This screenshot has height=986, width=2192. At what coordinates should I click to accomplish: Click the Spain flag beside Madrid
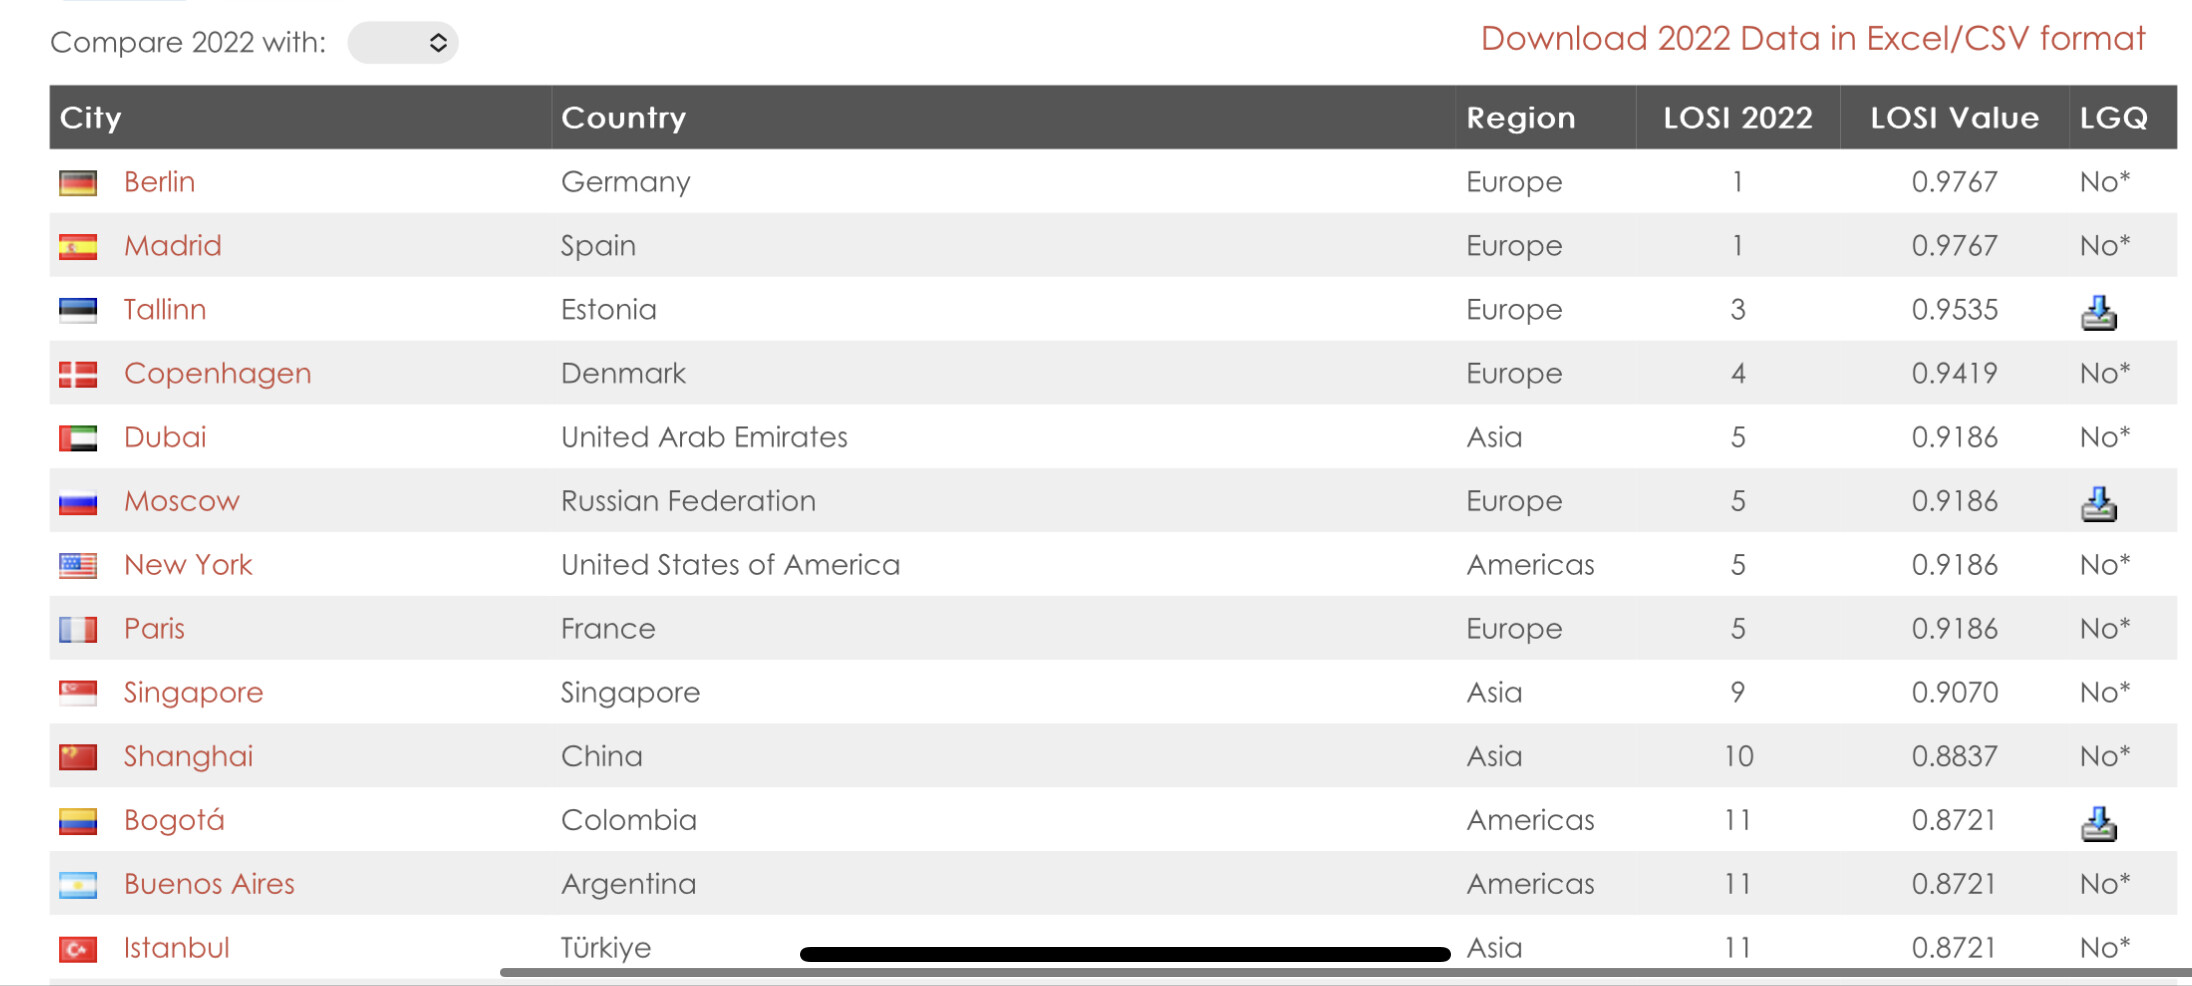tap(78, 247)
